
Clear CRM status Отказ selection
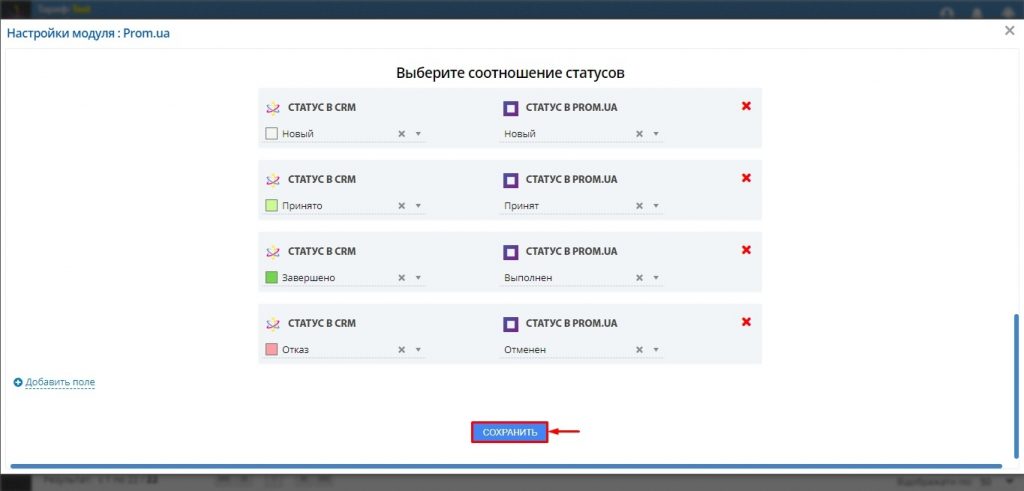pyautogui.click(x=402, y=349)
